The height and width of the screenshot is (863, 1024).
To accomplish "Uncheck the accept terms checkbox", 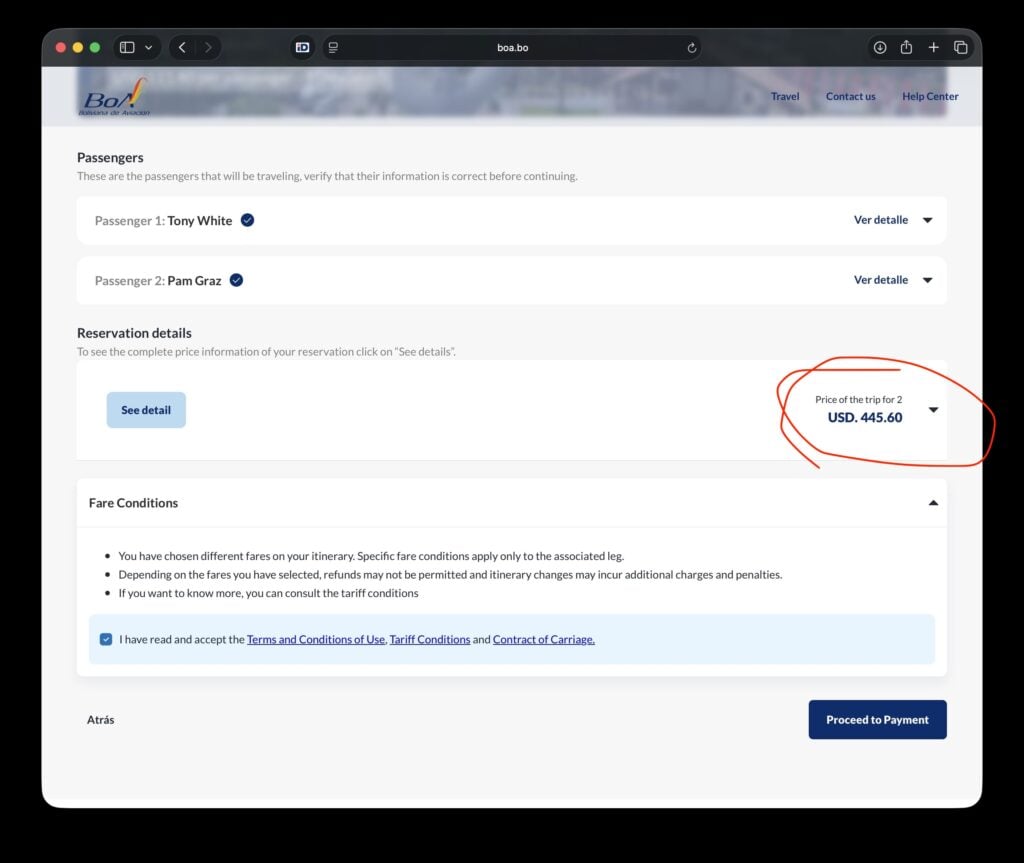I will tap(106, 639).
